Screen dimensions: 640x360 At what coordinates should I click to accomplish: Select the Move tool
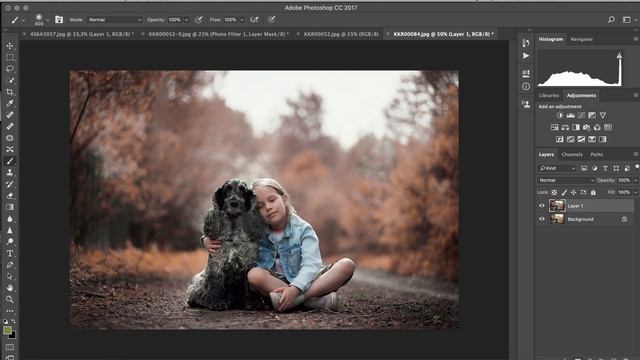pos(10,46)
